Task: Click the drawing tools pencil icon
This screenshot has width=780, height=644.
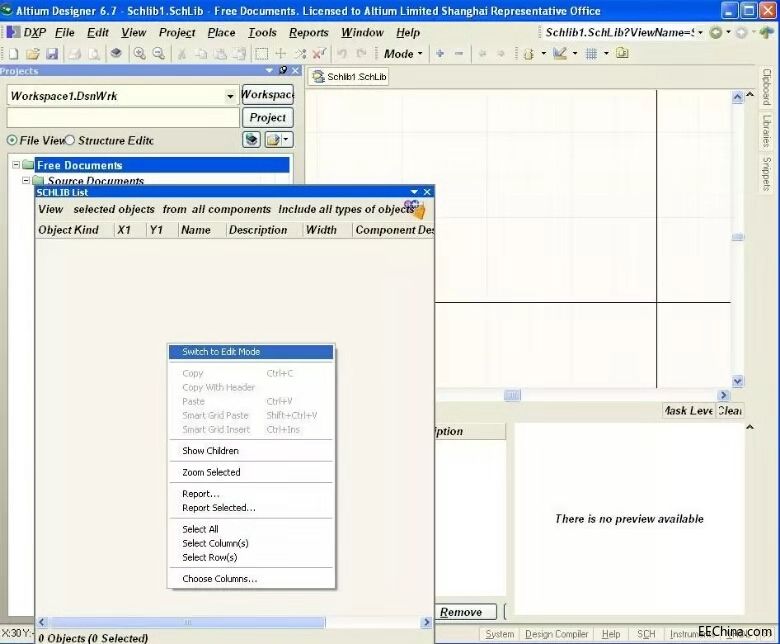Action: tap(560, 53)
